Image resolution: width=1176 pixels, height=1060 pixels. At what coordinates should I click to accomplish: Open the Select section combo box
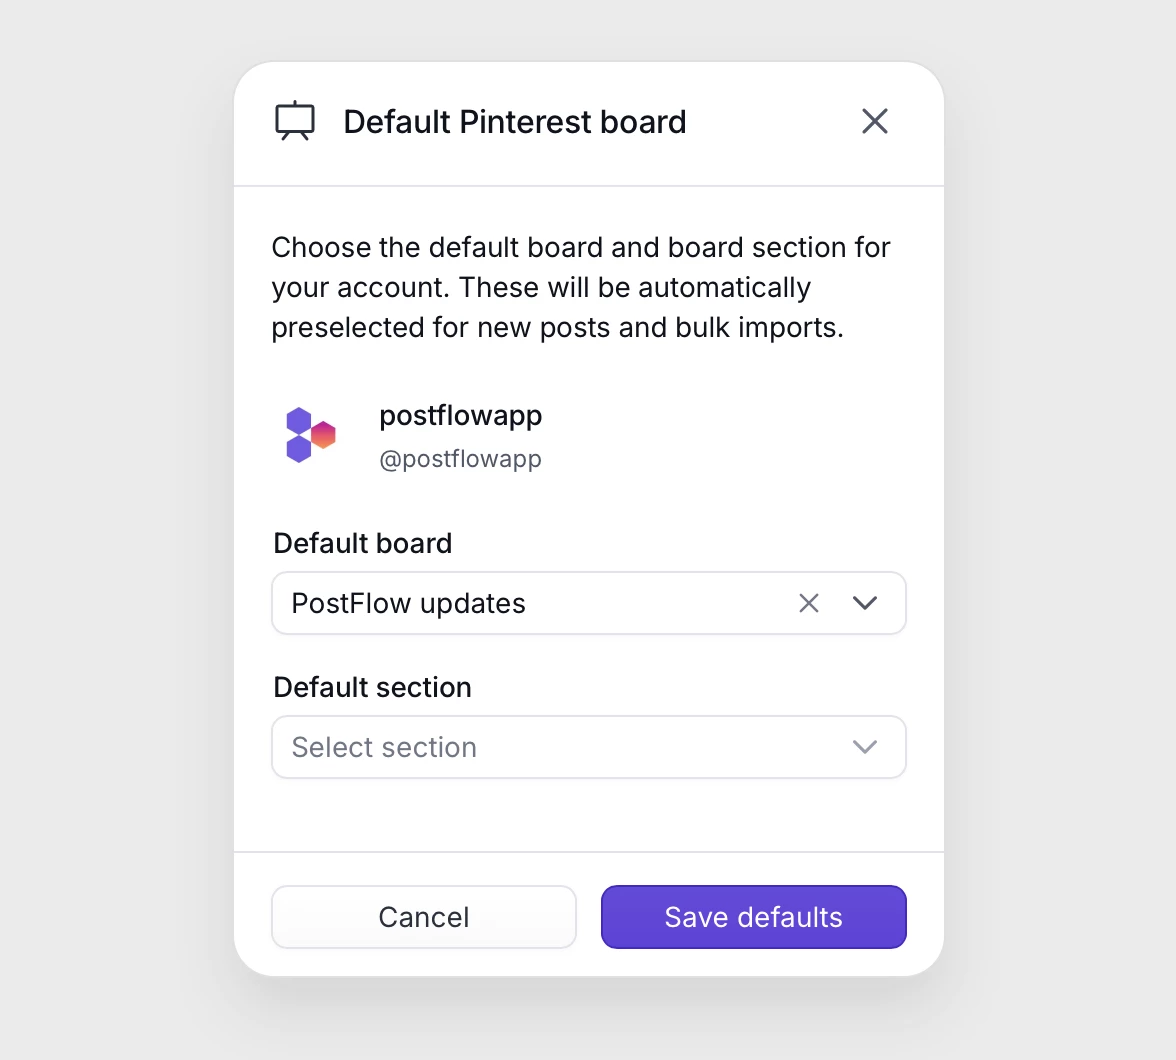[588, 747]
